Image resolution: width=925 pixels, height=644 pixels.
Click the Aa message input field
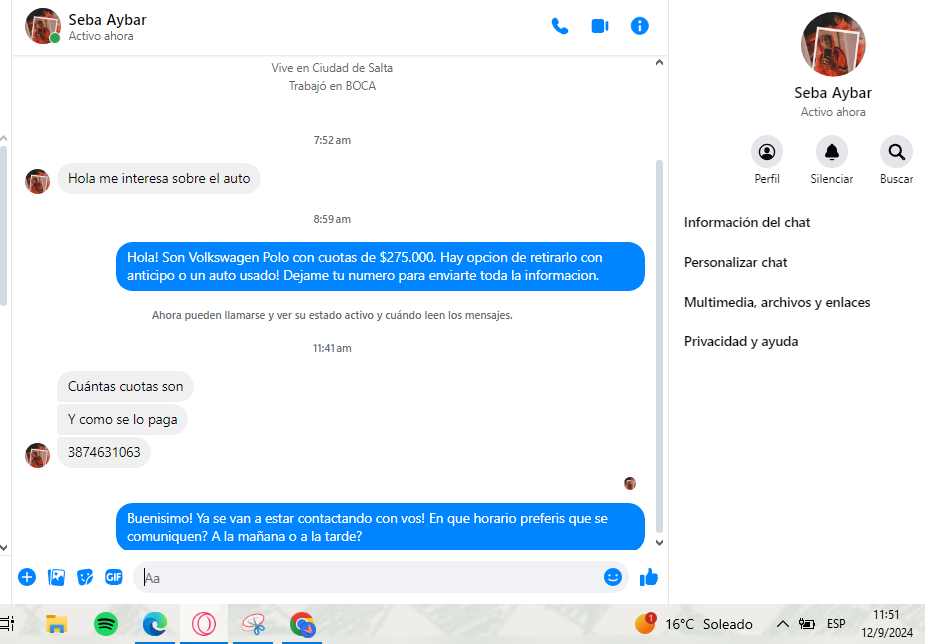[x=372, y=577]
